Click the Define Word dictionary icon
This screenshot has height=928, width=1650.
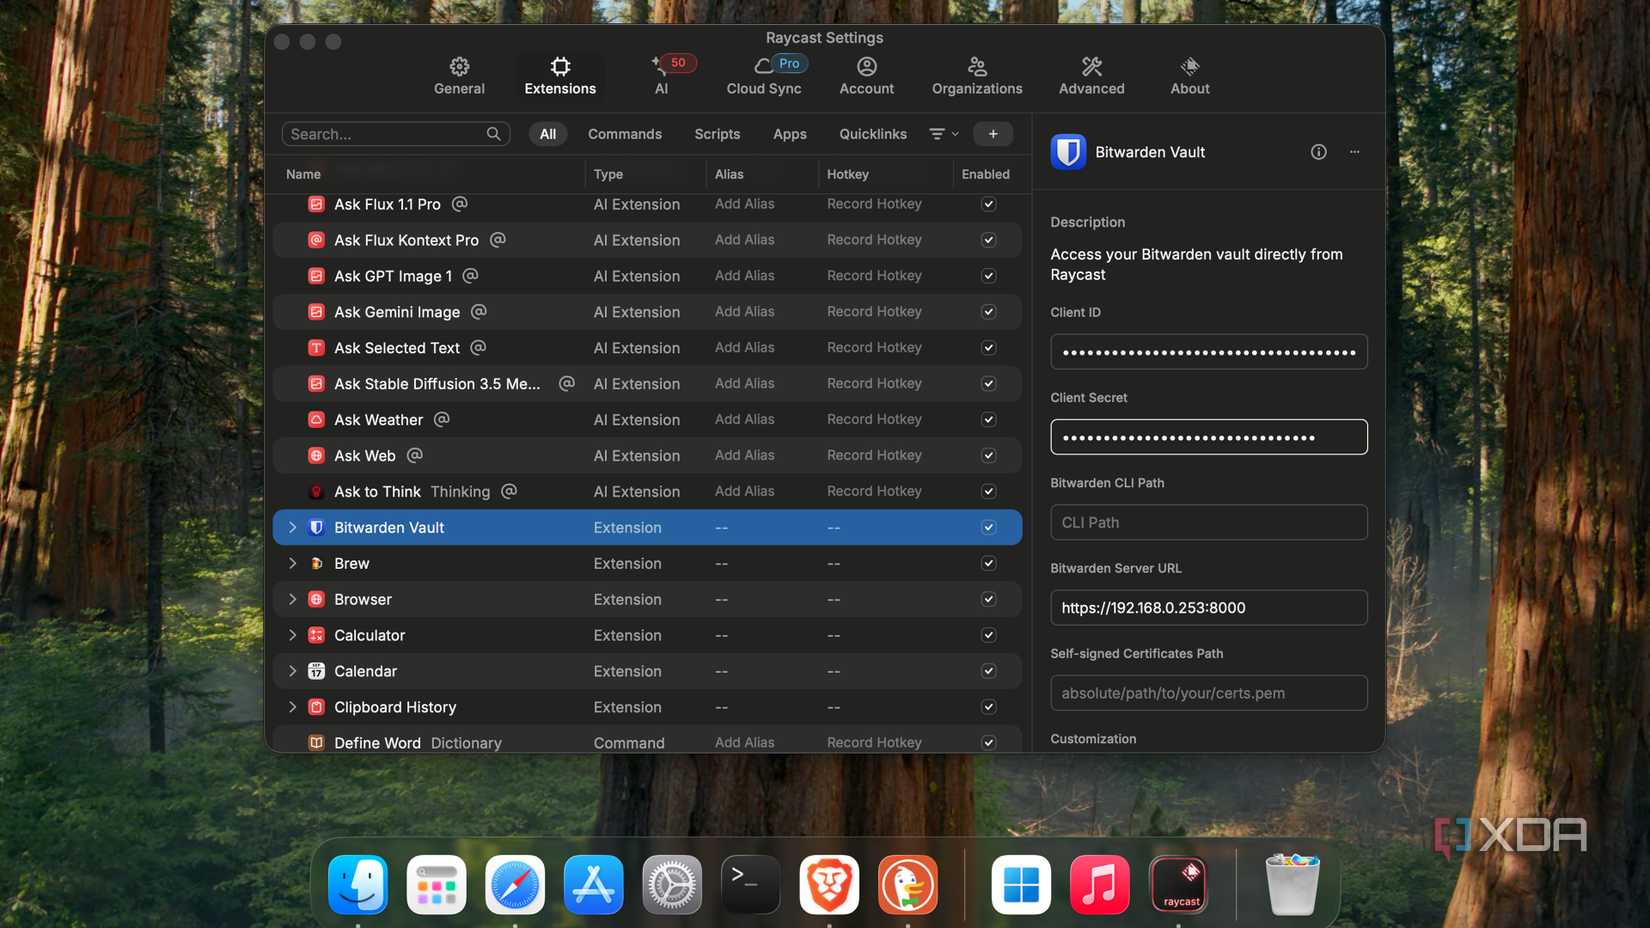[316, 742]
